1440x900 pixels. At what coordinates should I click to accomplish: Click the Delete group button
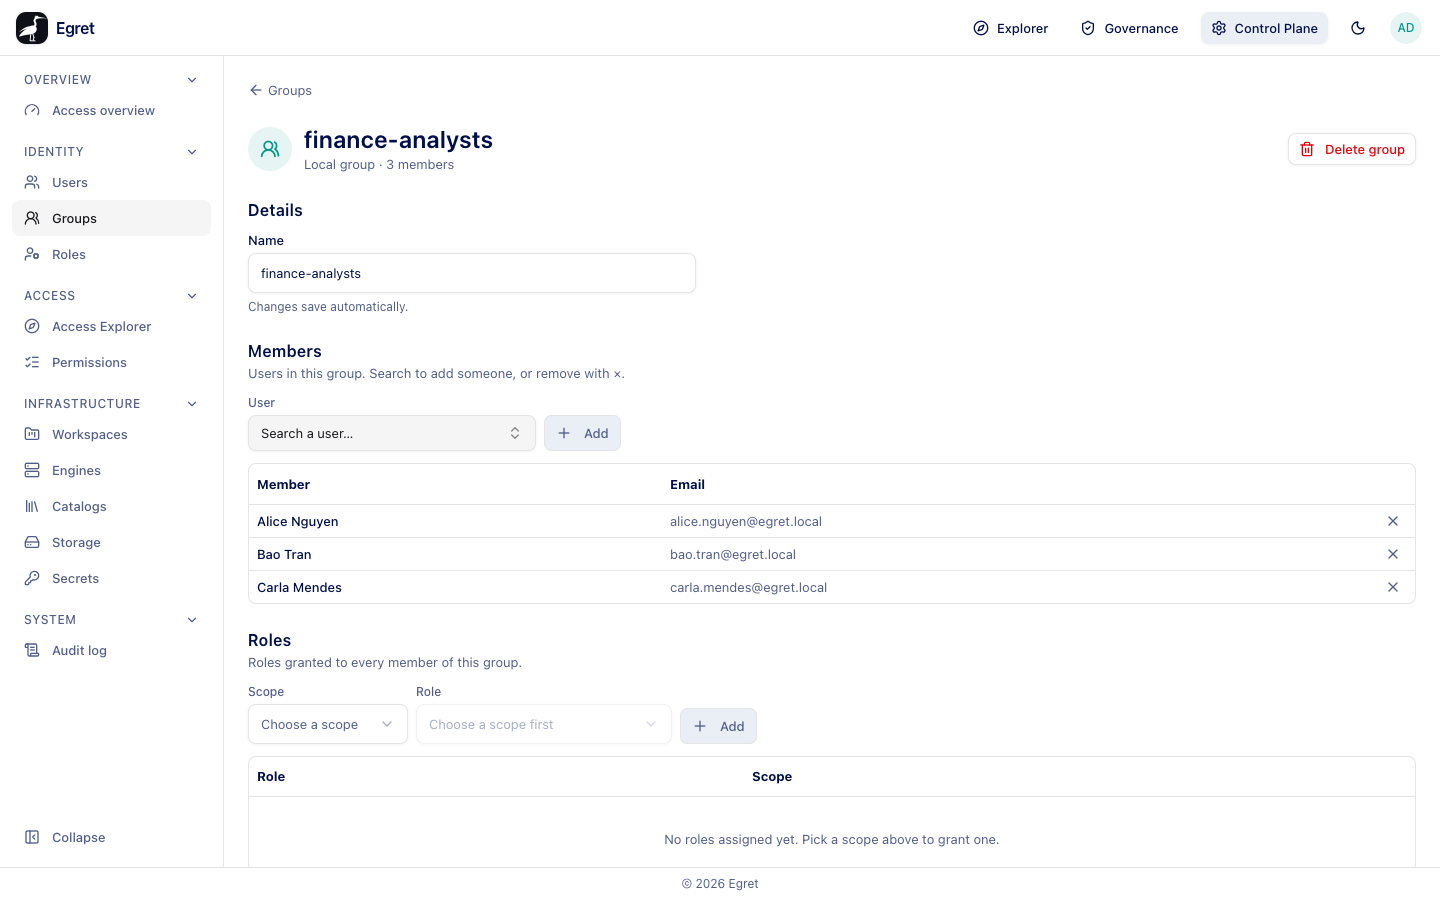1352,149
